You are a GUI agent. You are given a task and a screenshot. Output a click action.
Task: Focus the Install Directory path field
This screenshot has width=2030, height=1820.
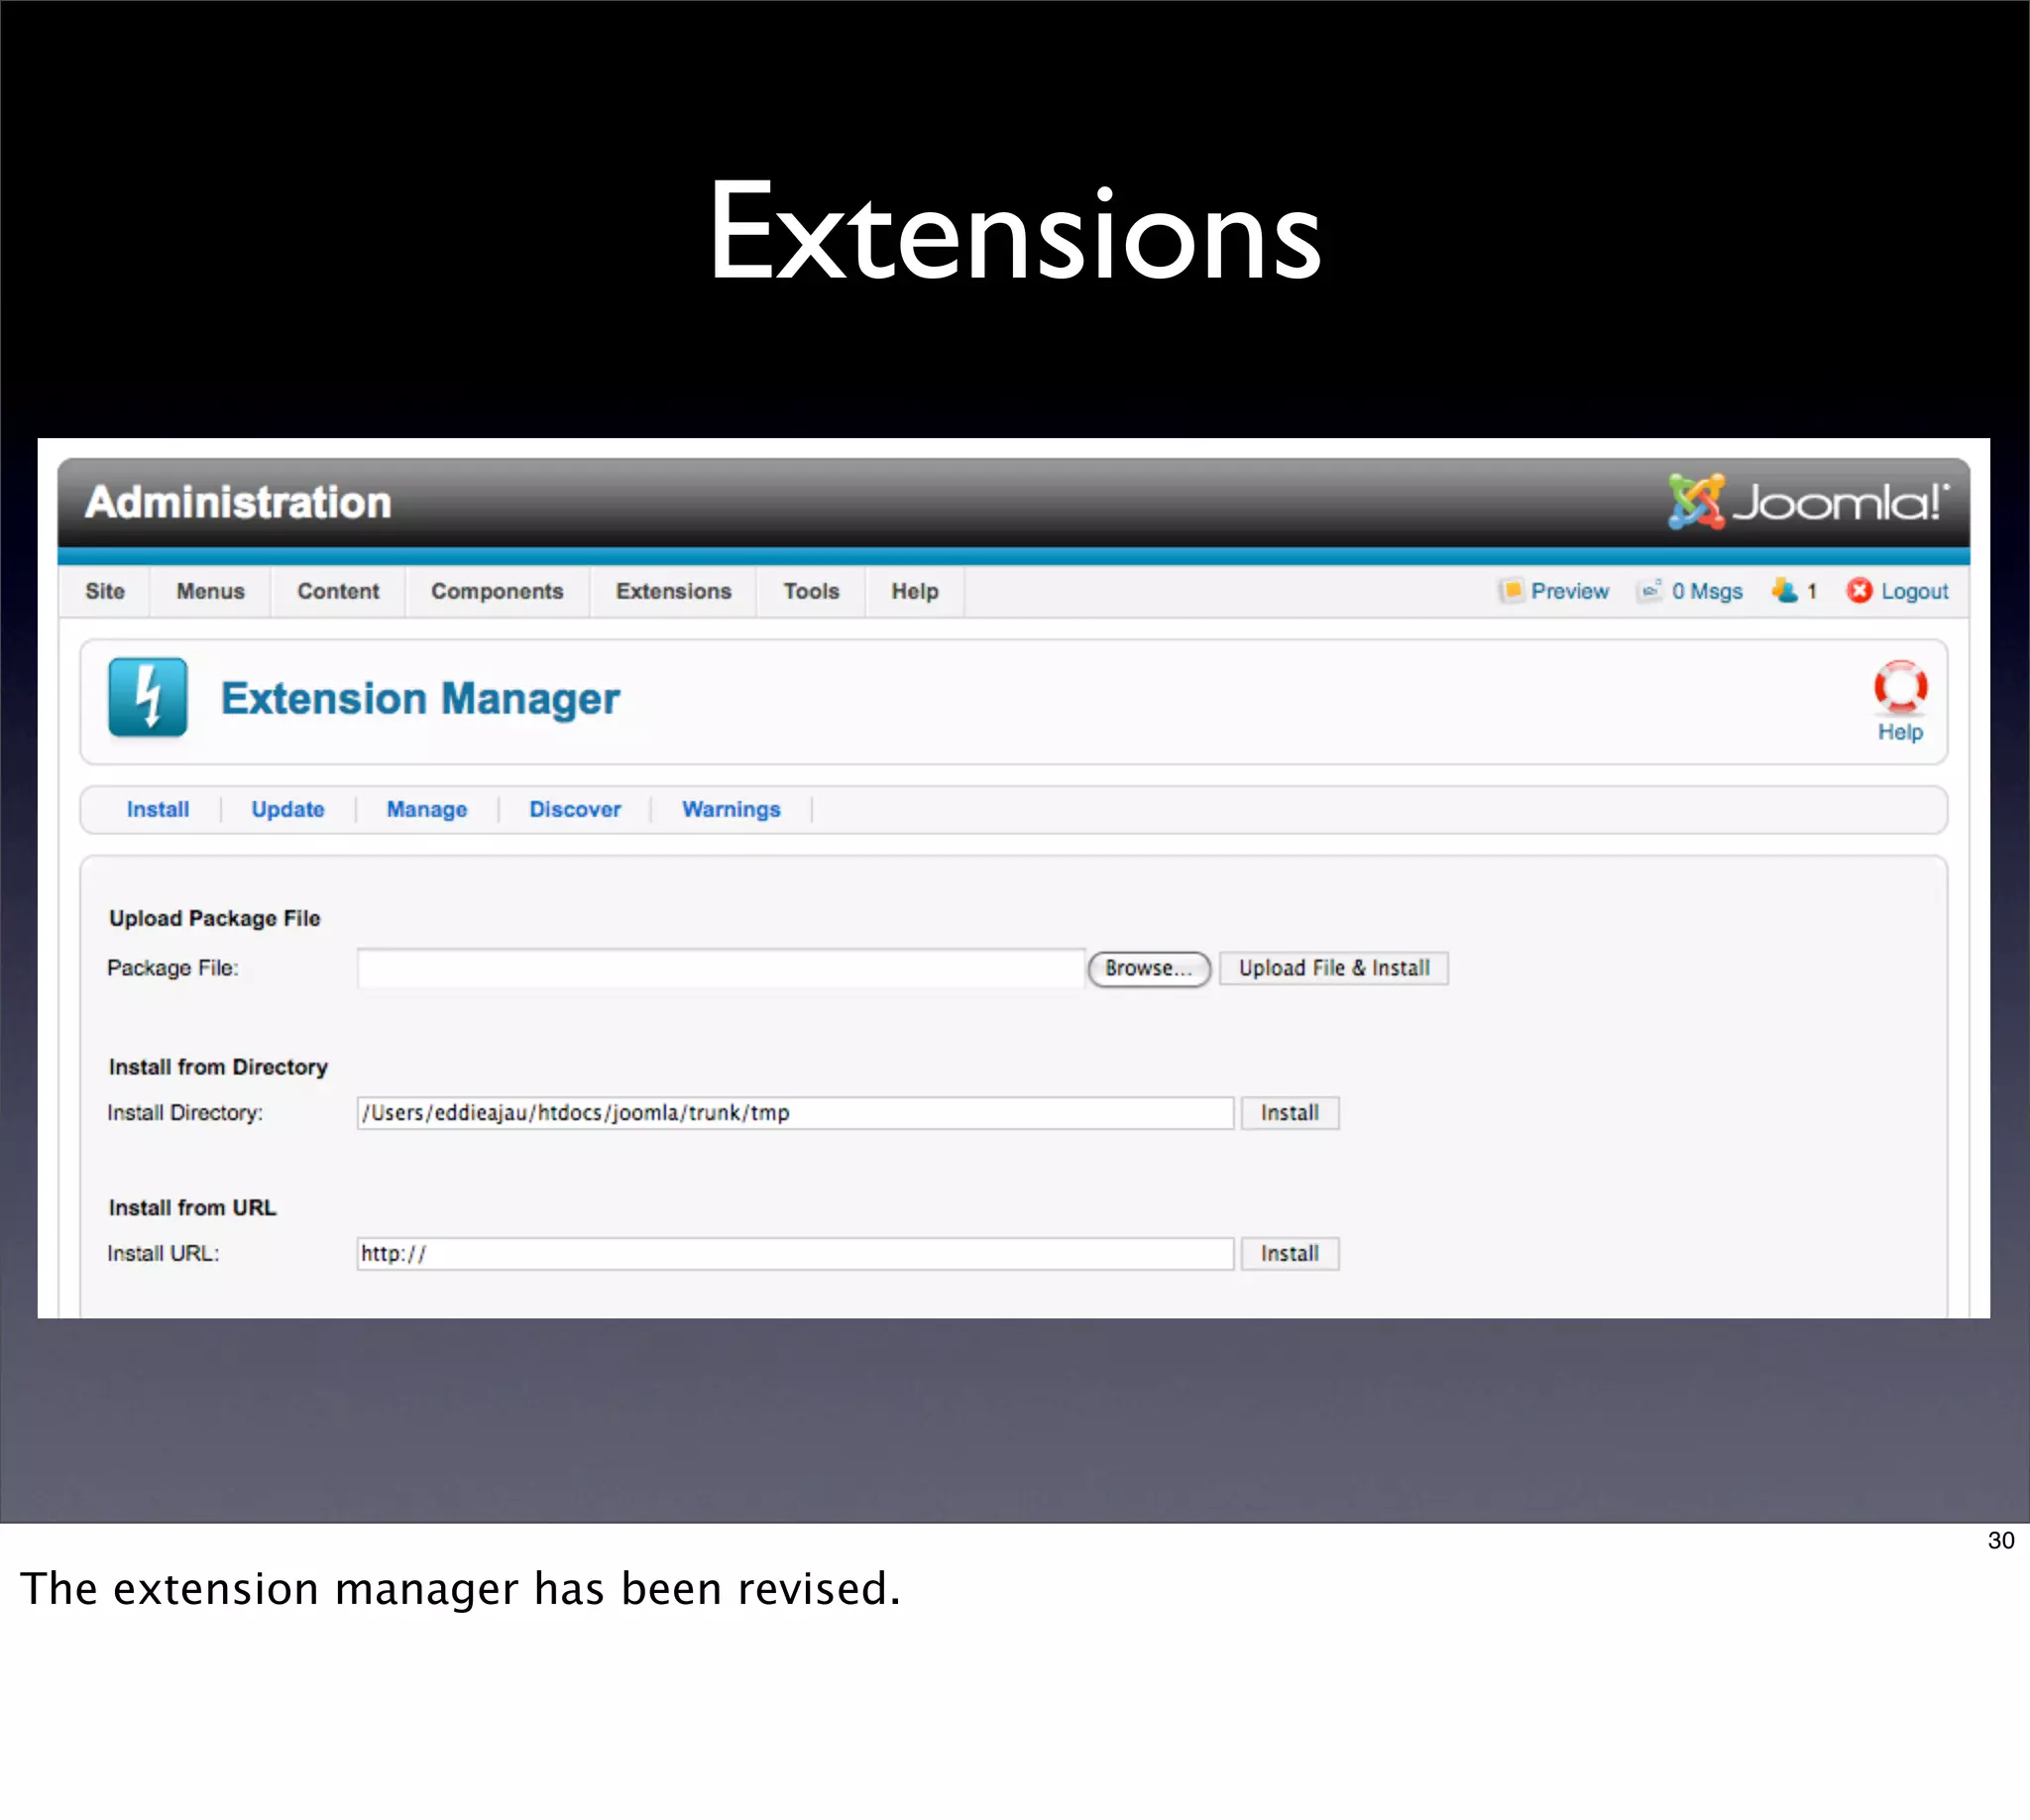pos(795,1113)
